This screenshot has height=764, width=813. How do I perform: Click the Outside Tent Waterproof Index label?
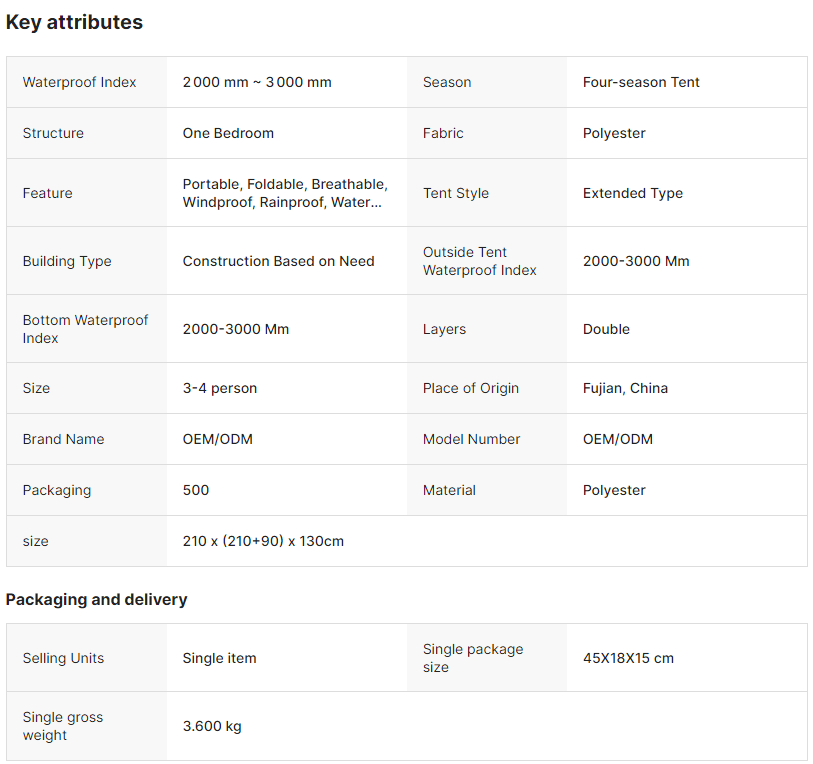(479, 261)
